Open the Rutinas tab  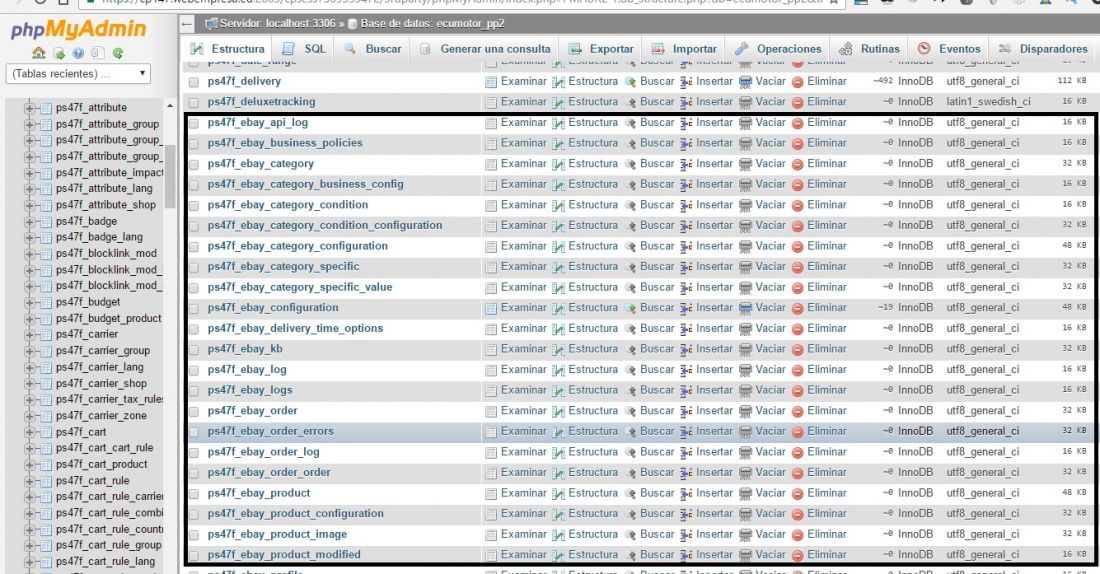(x=869, y=49)
